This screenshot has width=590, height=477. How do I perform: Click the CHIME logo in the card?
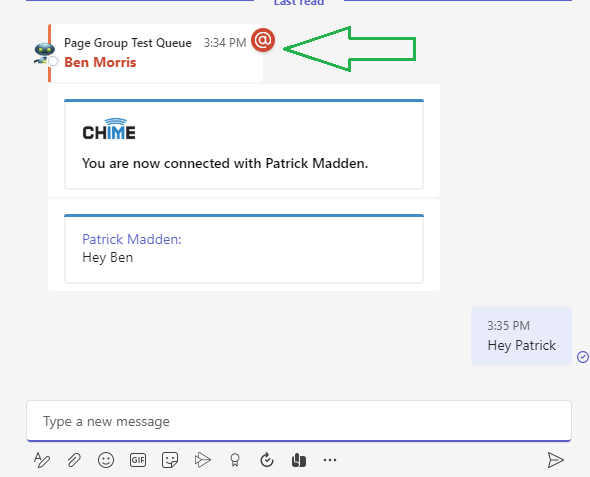pyautogui.click(x=109, y=129)
